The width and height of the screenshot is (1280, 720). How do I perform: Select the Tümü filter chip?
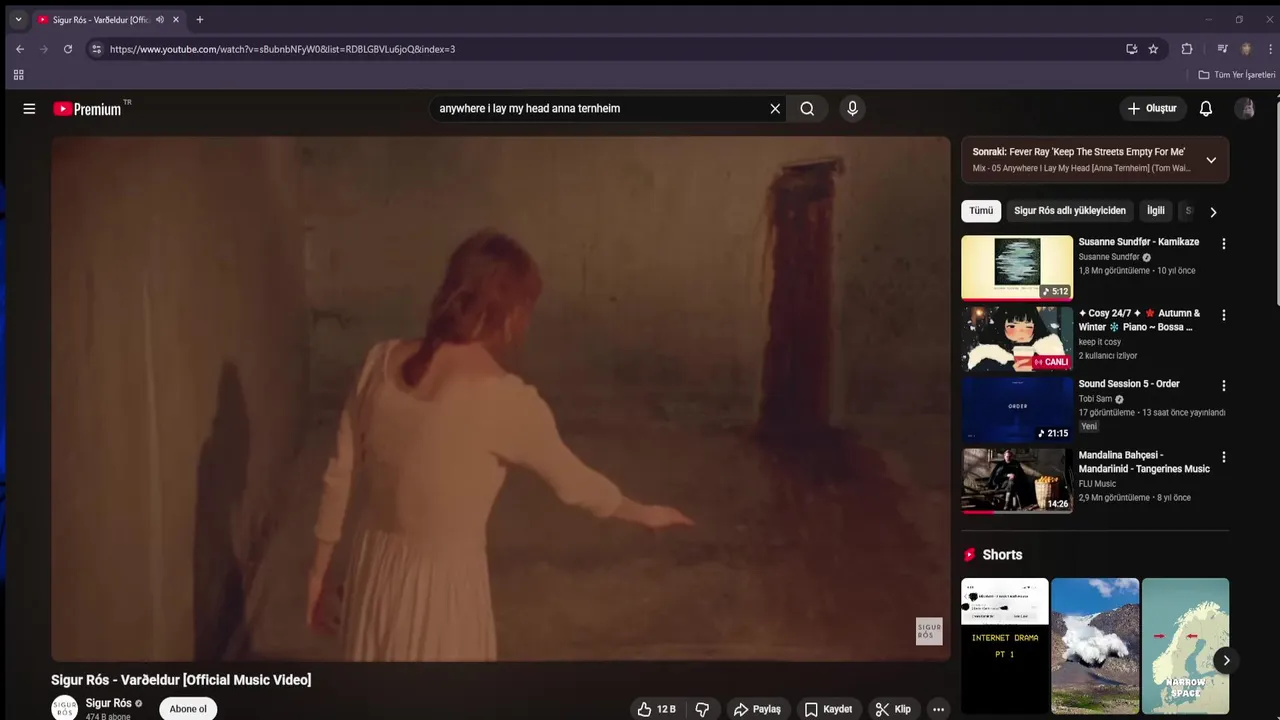[x=981, y=211]
